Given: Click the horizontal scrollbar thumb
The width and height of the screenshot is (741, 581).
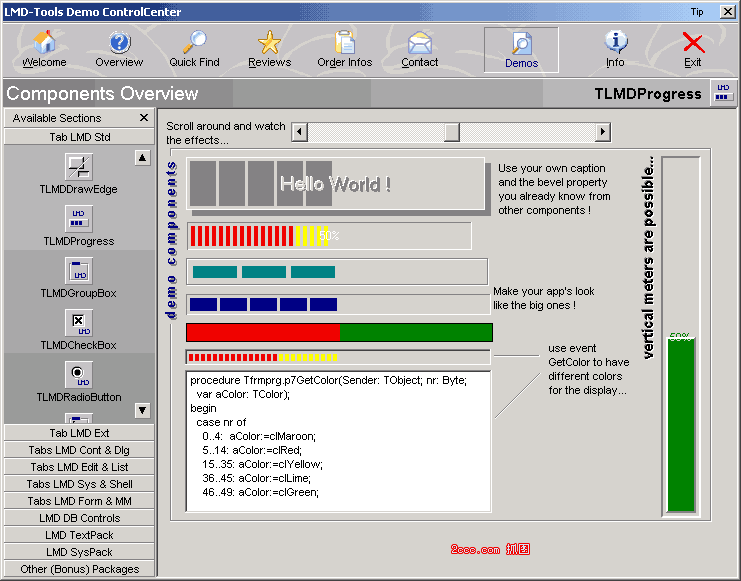Looking at the screenshot, I should pos(452,132).
